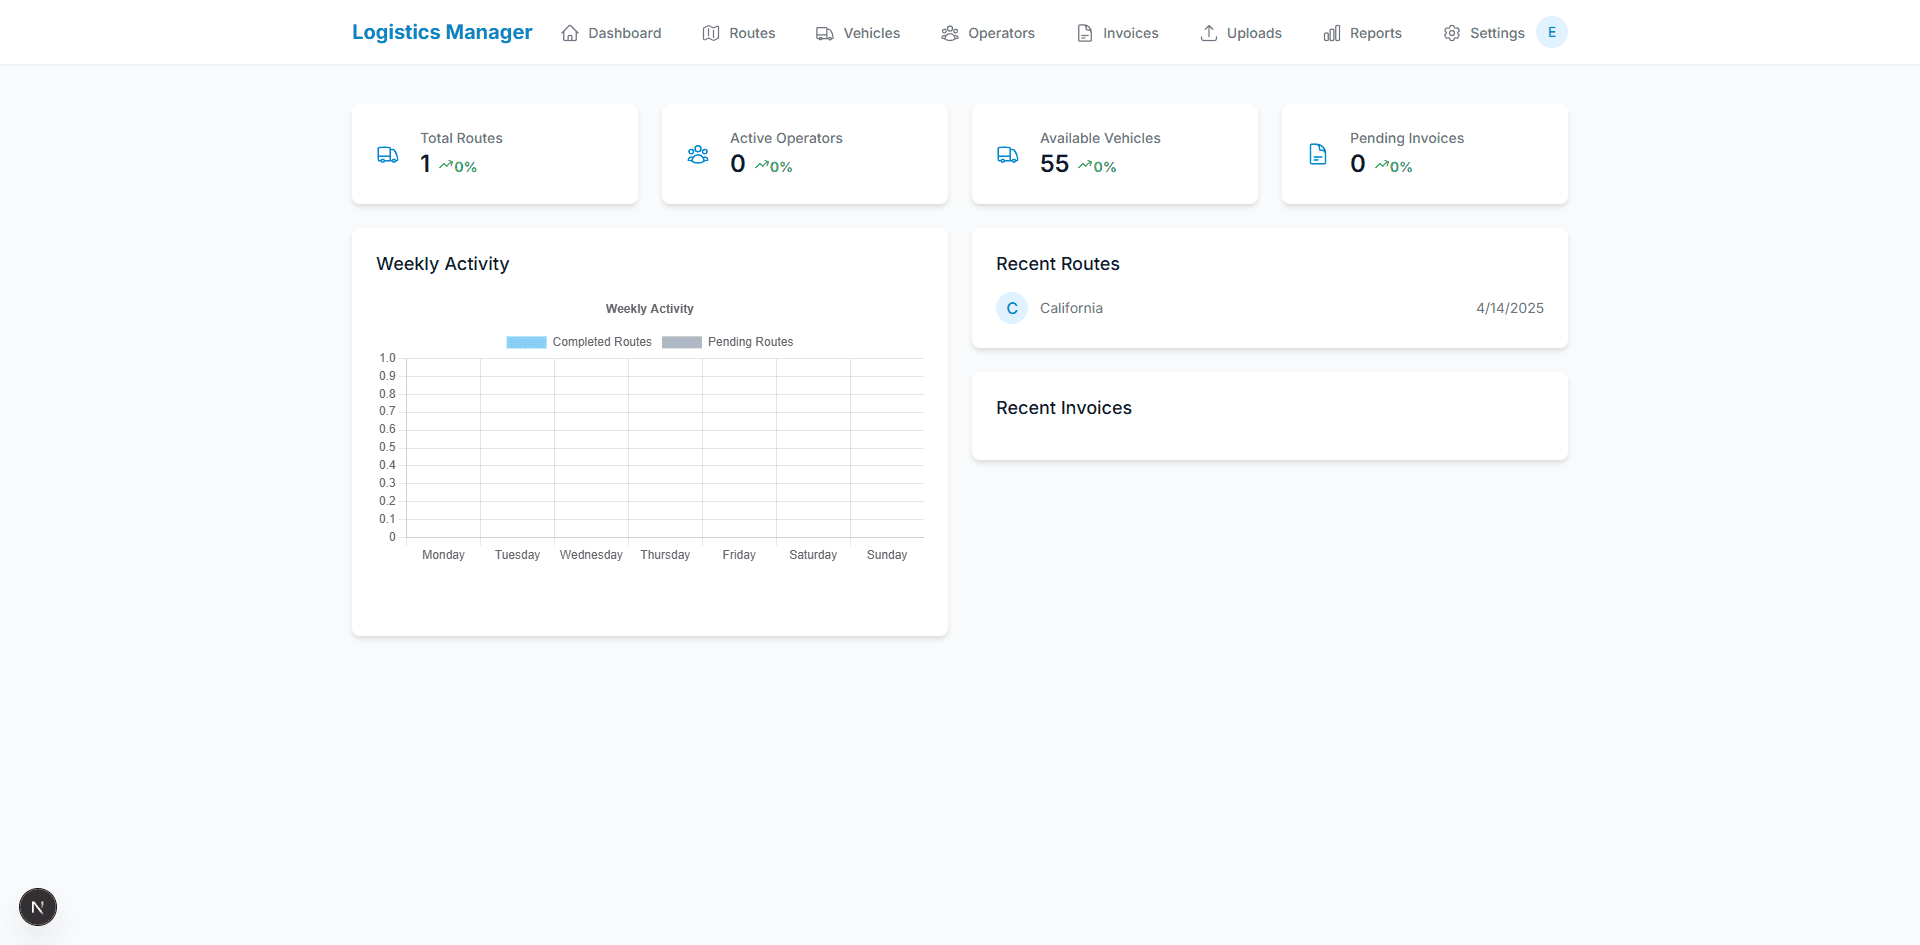The image size is (1920, 945).
Task: Click the trend arrow in Pending Invoices card
Action: [1382, 165]
